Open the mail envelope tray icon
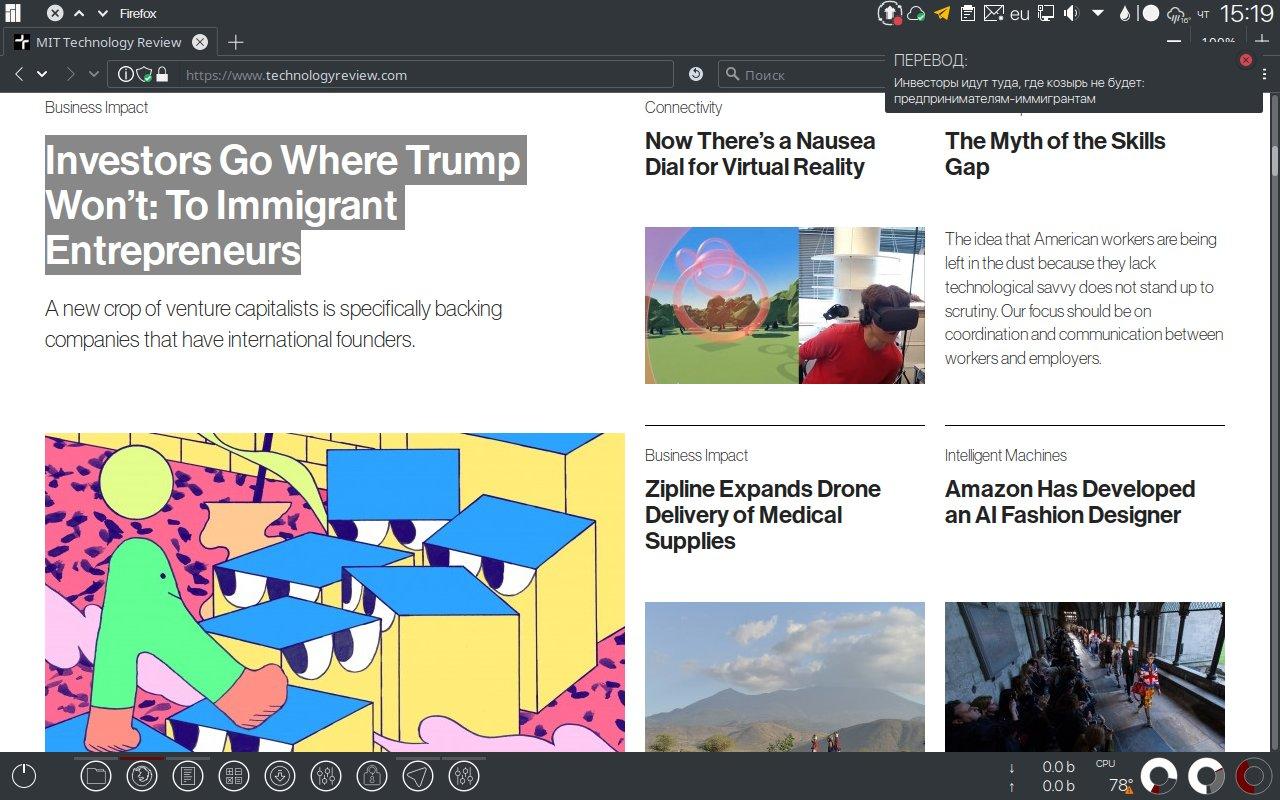 993,13
